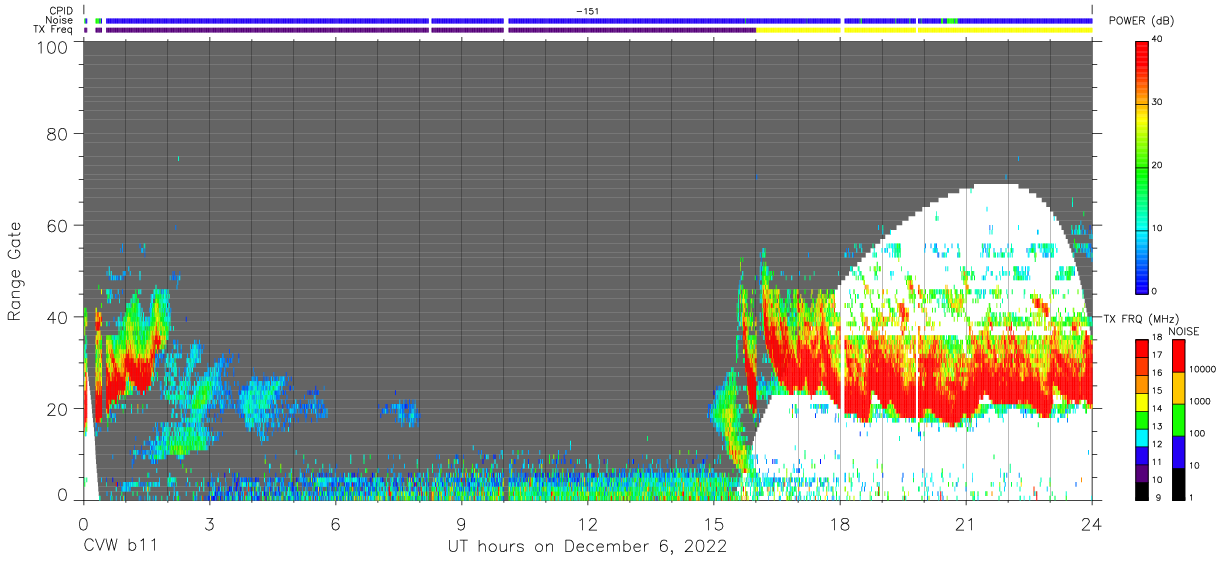The width and height of the screenshot is (1228, 567).
Task: Click the black 1-10 swatch in NOISE legend
Action: click(1177, 483)
